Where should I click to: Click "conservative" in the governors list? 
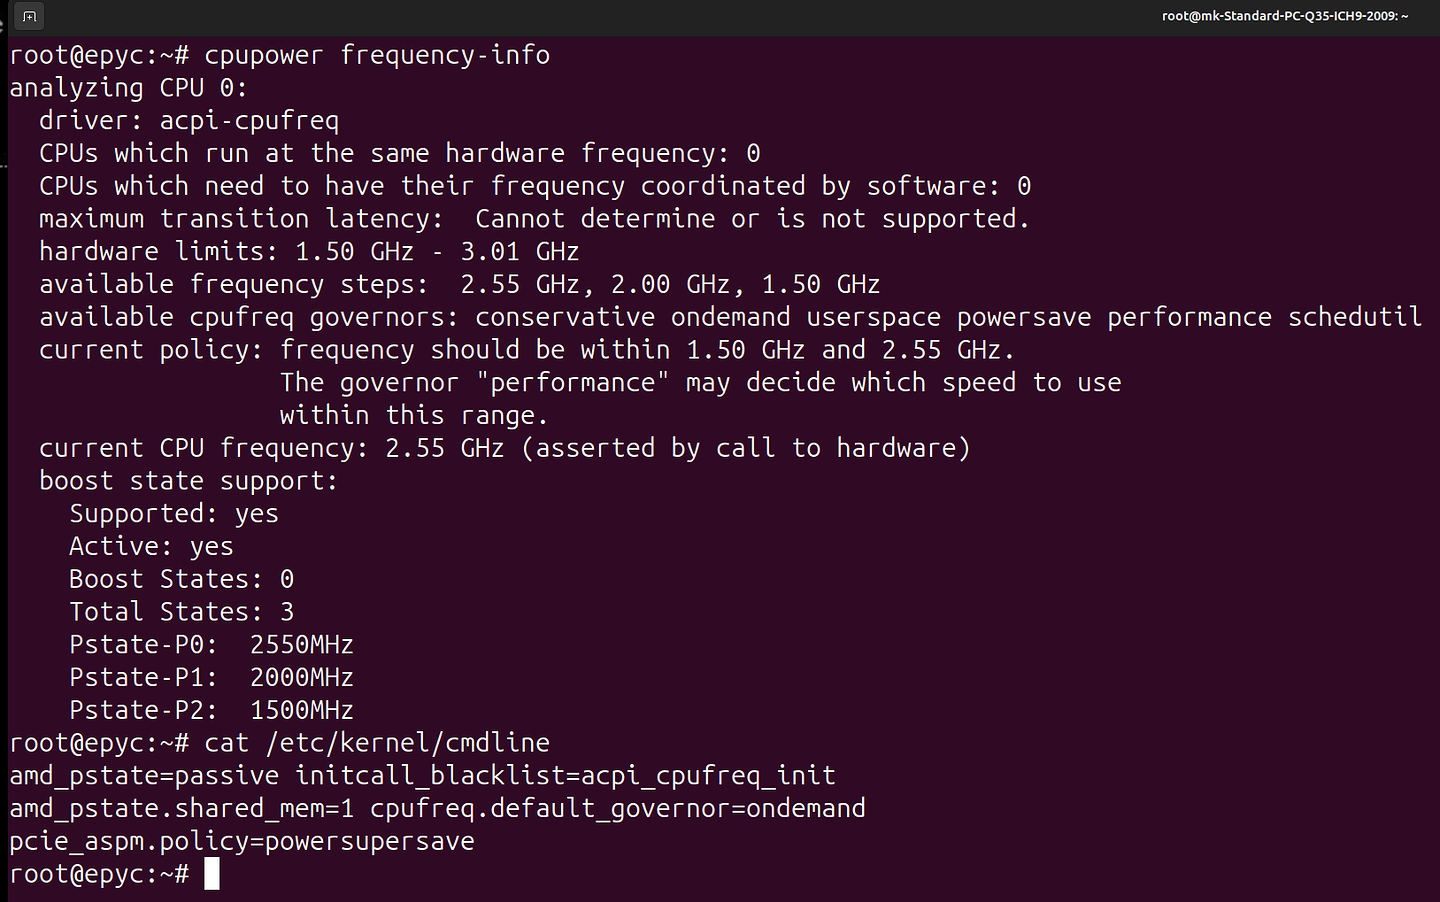[565, 317]
